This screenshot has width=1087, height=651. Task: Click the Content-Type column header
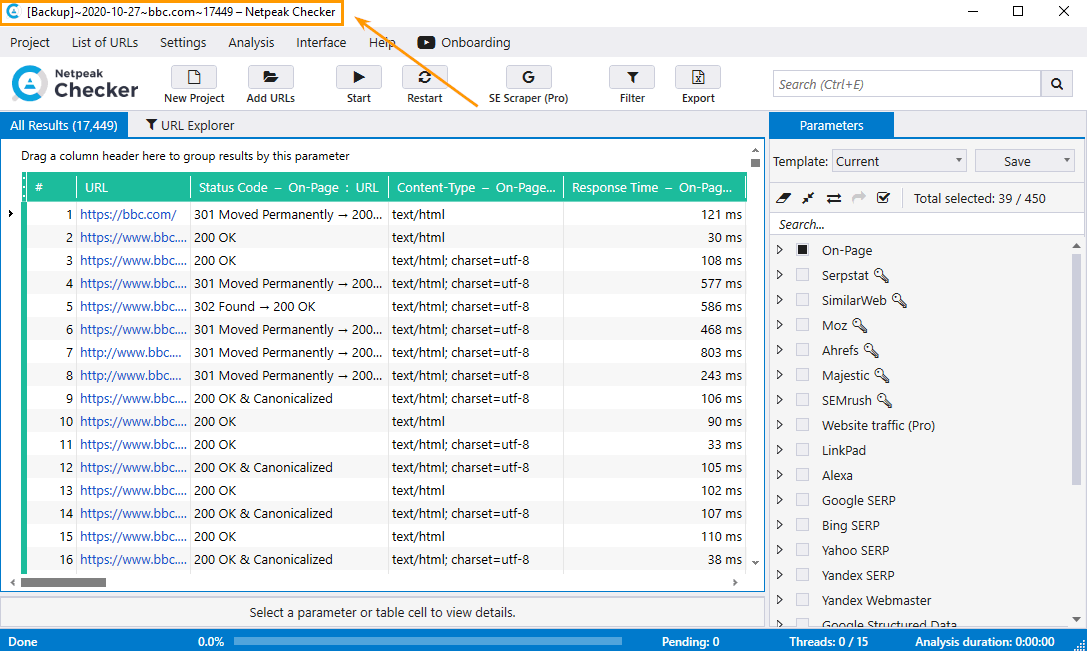pos(476,187)
